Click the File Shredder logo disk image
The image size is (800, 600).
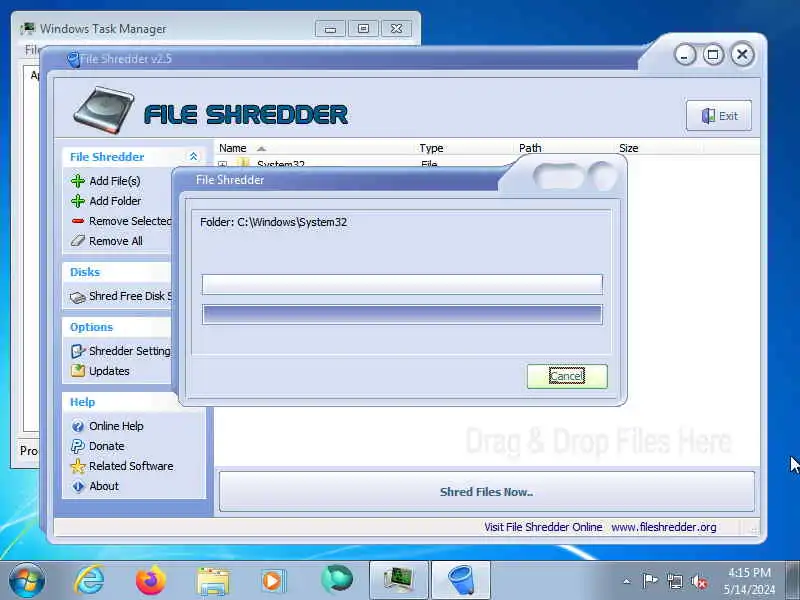[104, 110]
